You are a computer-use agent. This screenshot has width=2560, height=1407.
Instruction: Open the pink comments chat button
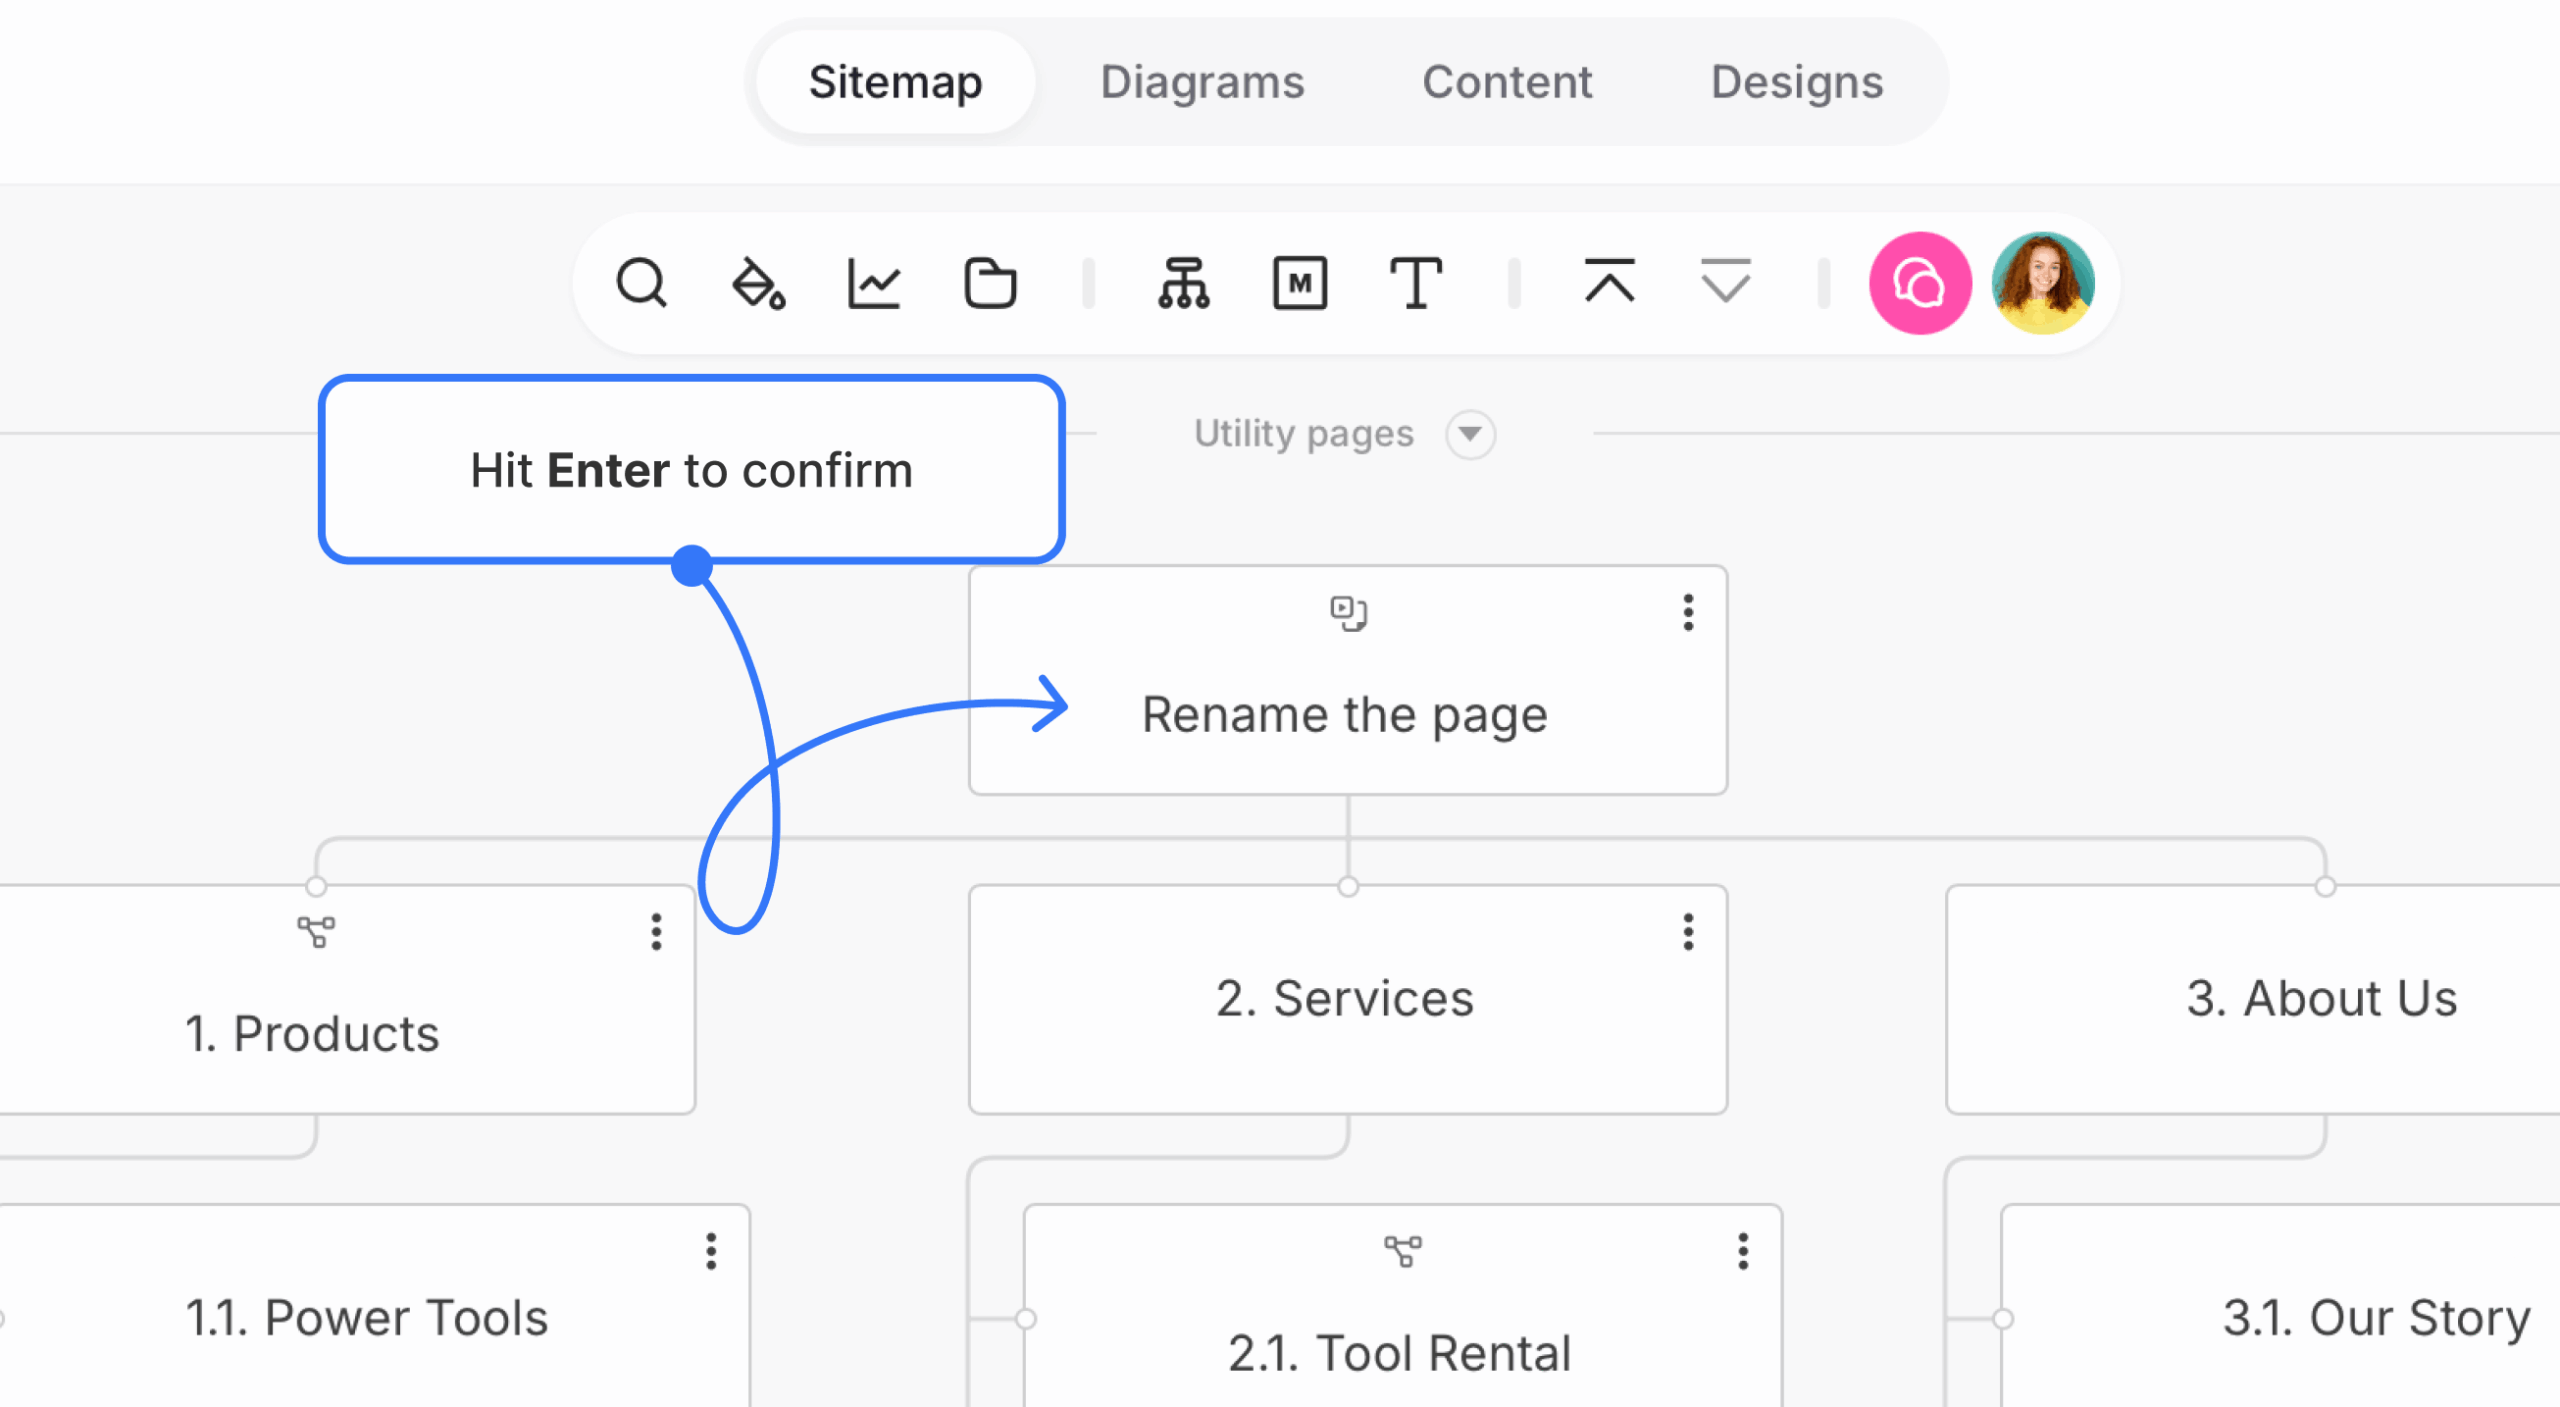click(x=1920, y=283)
